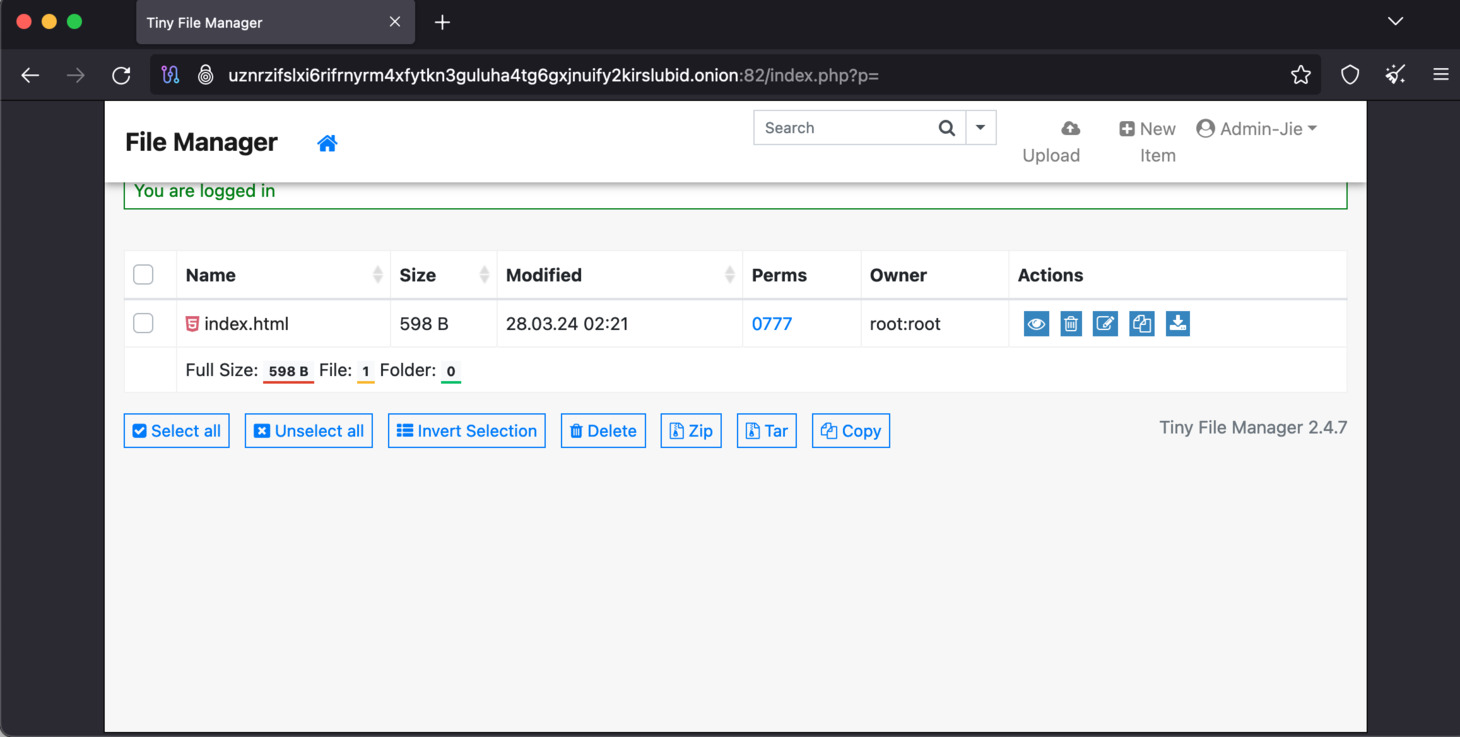Preview index.html with the eye icon

click(1036, 324)
